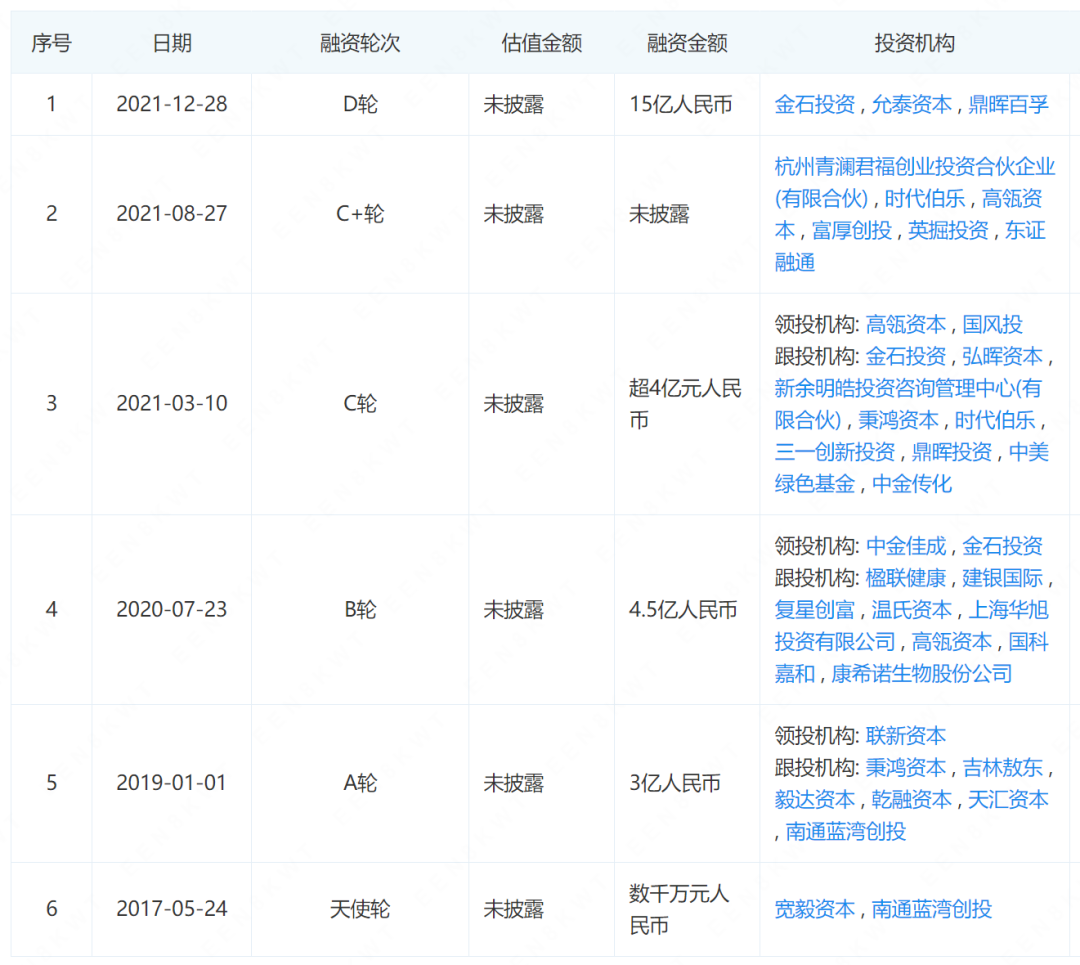This screenshot has height=965, width=1080.
Task: Click the 日期 column header
Action: coord(172,43)
